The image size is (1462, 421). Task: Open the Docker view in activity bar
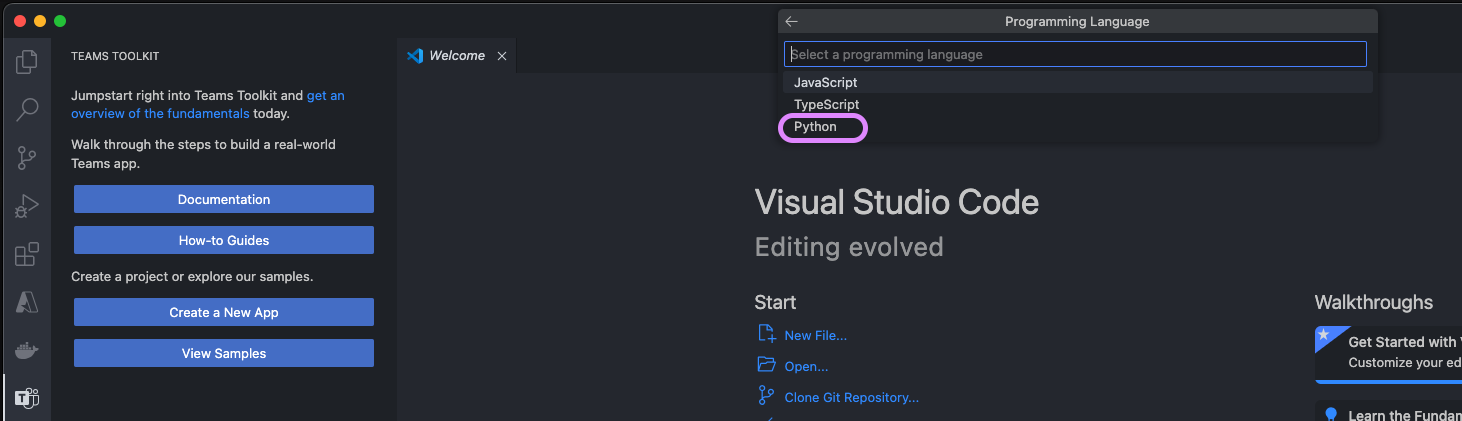tap(27, 350)
